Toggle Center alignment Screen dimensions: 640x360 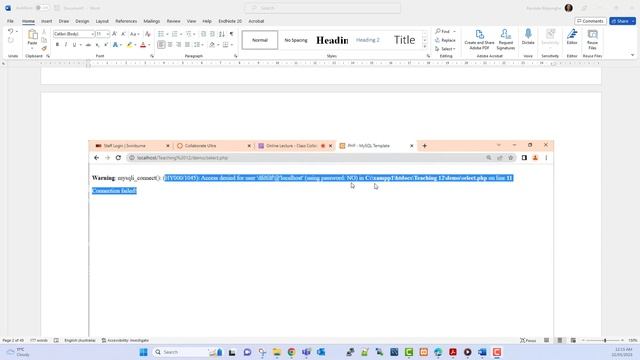click(170, 44)
